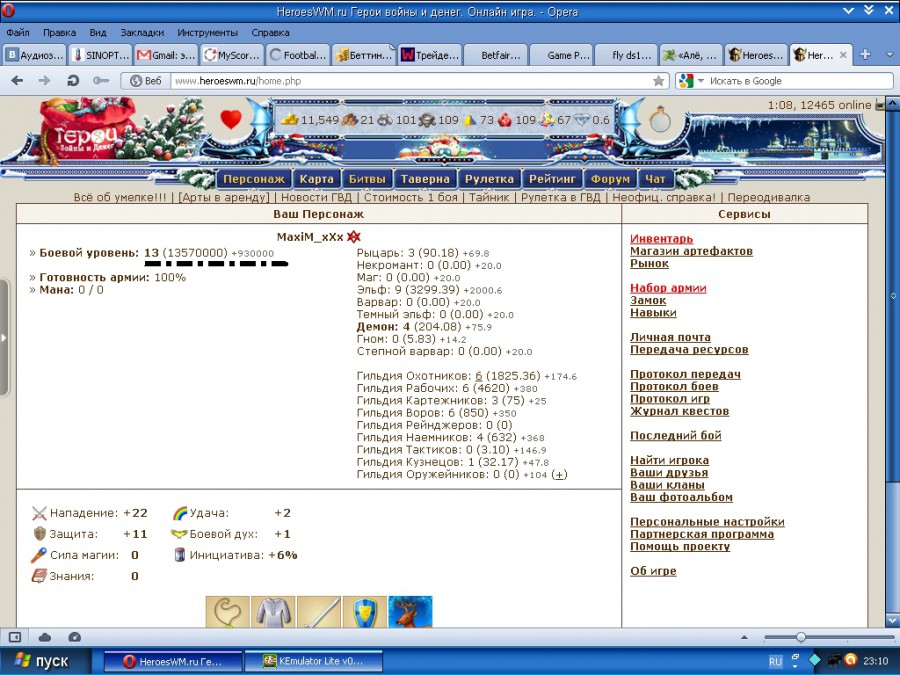Viewport: 900px width, 675px height.
Task: Click the crossed swords Attack icon
Action: [39, 513]
